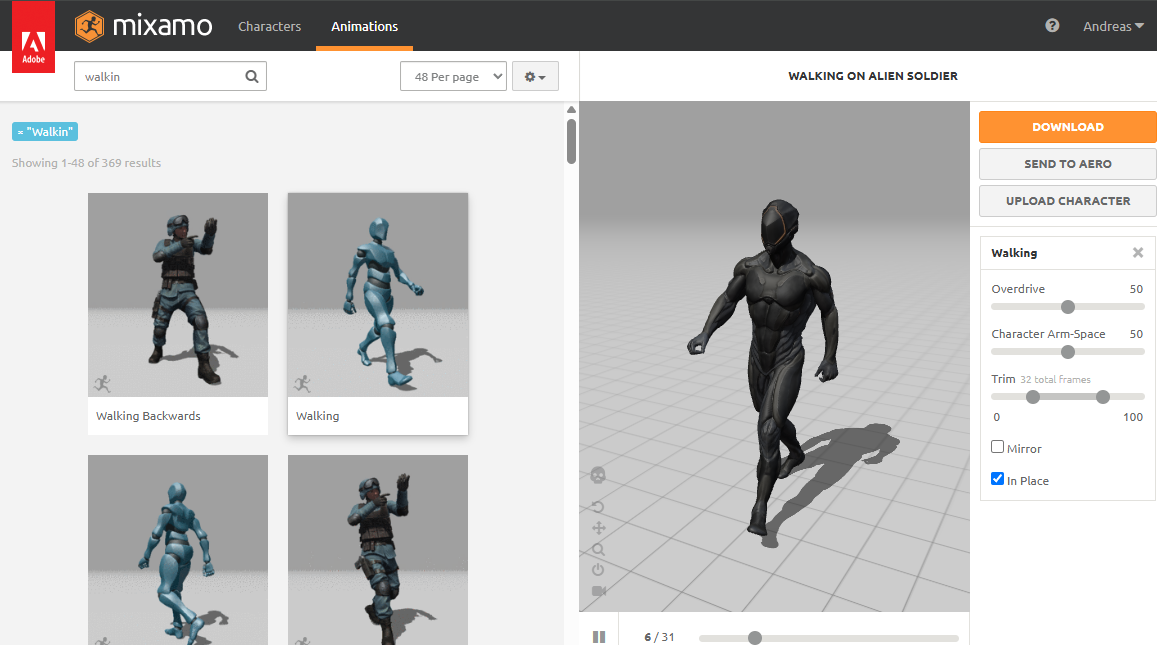Viewport: 1157px width, 645px height.
Task: Click the Walking panel title
Action: pos(1014,252)
